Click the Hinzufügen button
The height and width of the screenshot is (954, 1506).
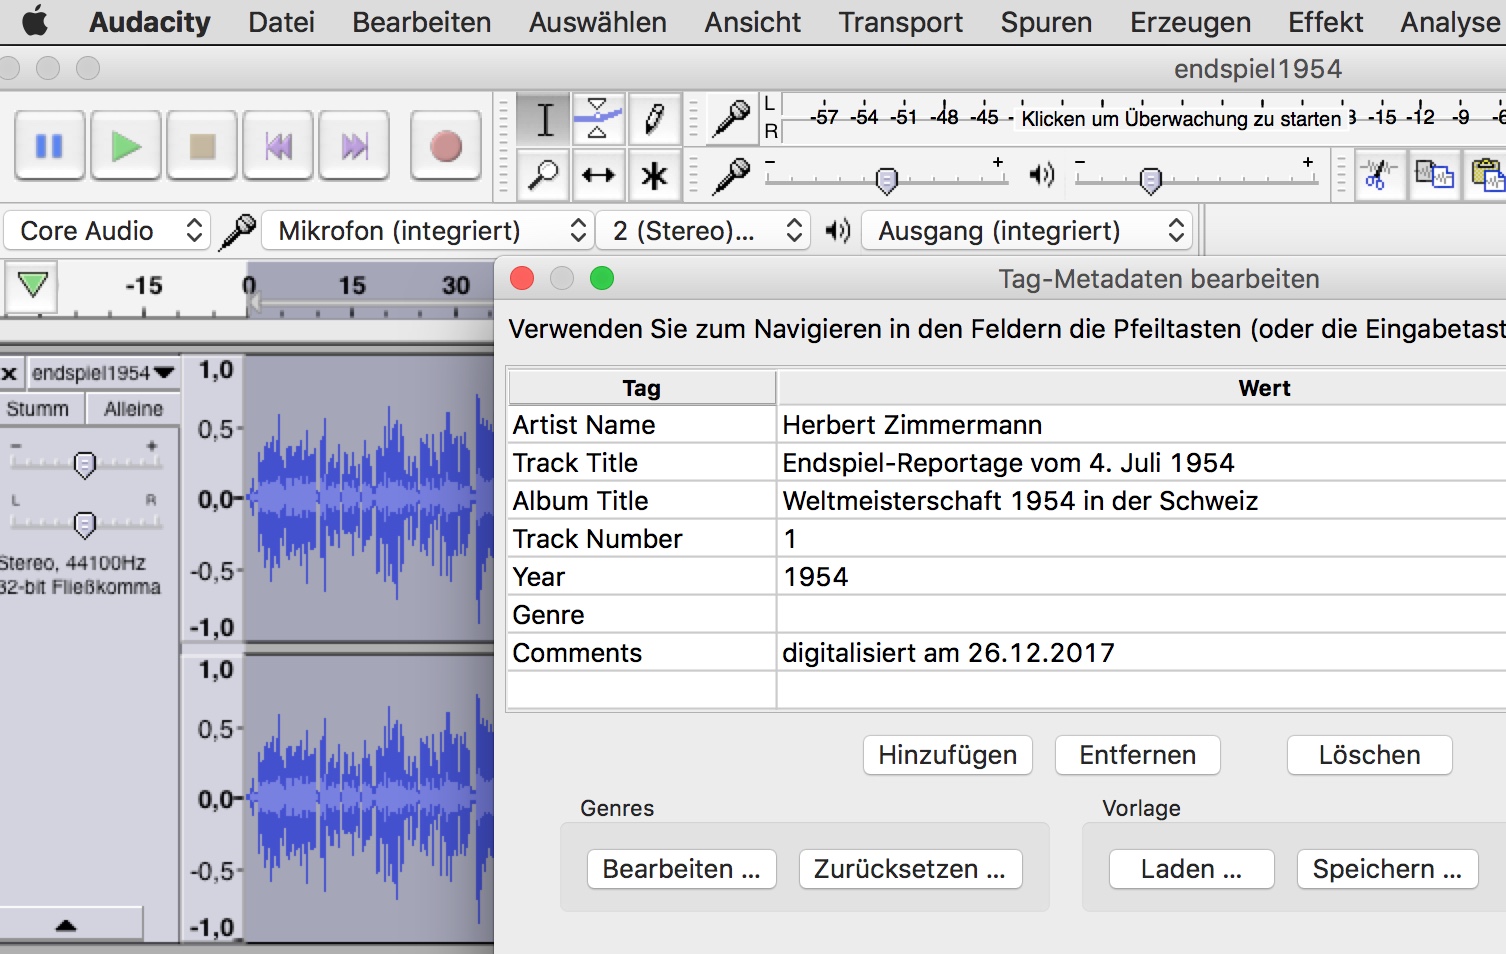coord(947,755)
